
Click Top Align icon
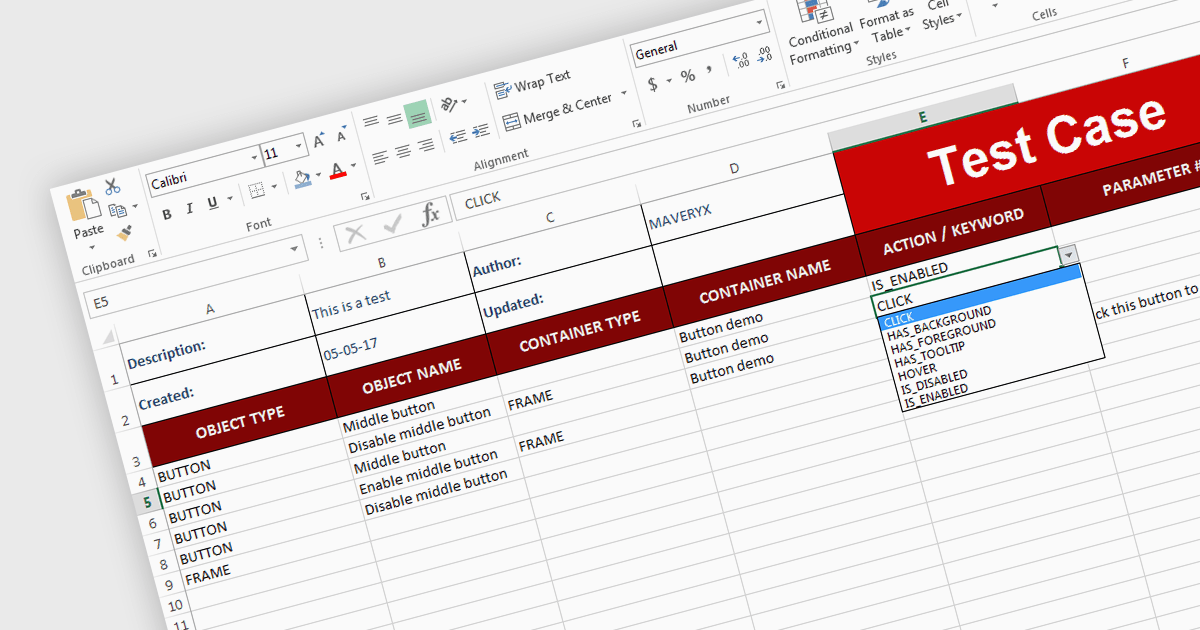(371, 123)
